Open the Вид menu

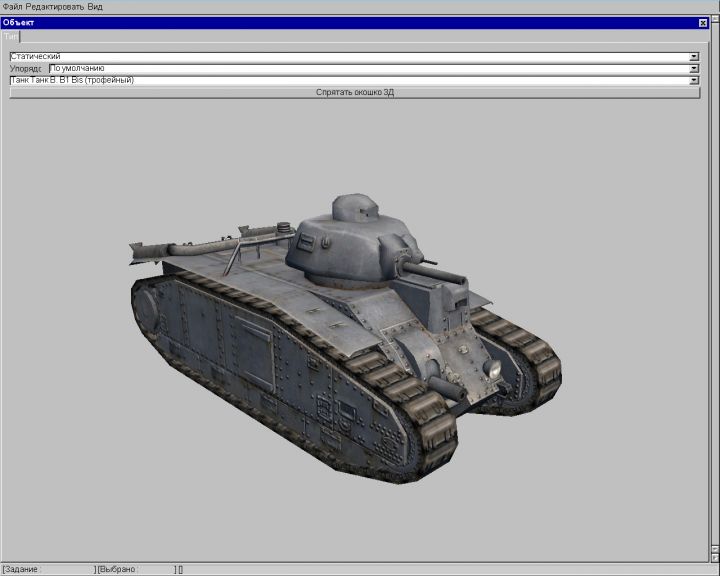pos(96,6)
